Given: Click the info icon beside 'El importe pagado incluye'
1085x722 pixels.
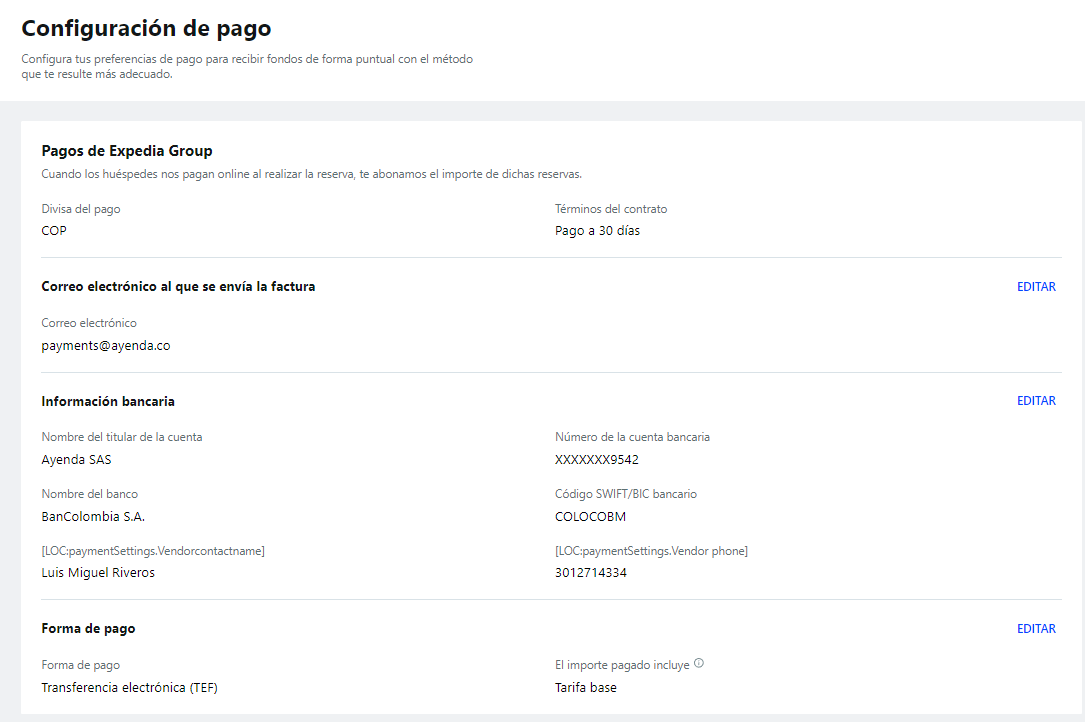Looking at the screenshot, I should pyautogui.click(x=699, y=663).
